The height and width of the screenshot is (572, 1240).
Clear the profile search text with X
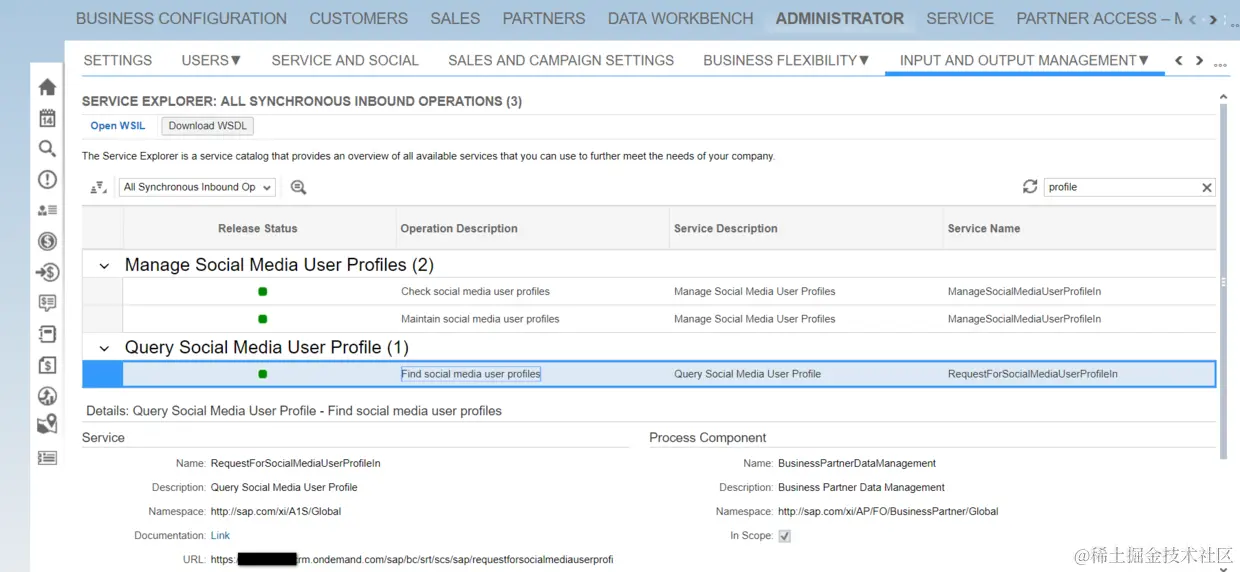(1207, 188)
